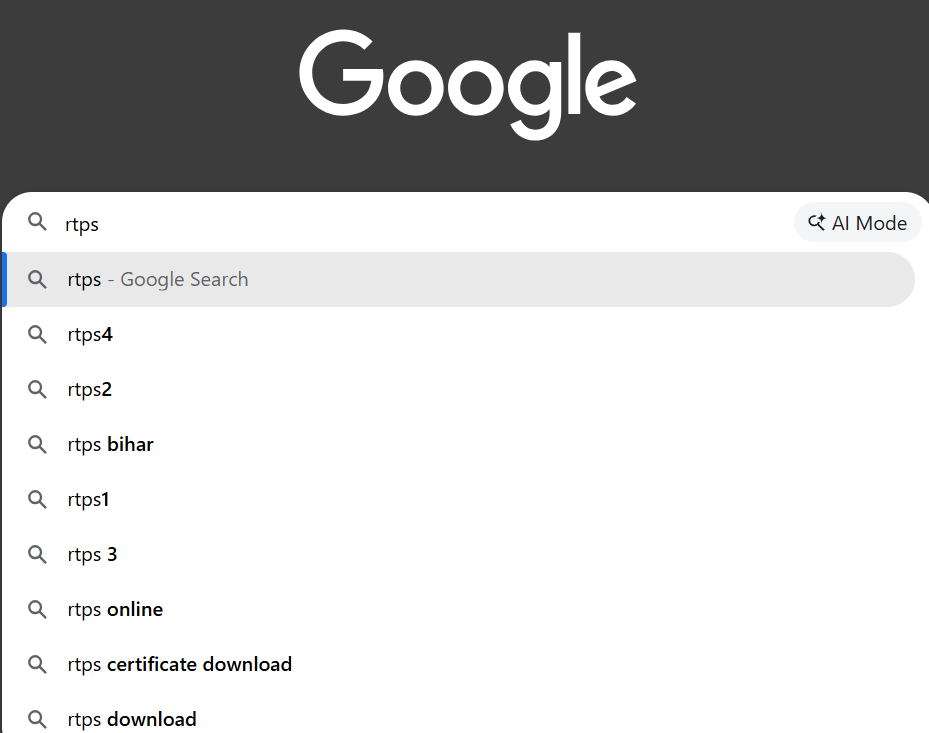Click the Google logo

click(467, 84)
